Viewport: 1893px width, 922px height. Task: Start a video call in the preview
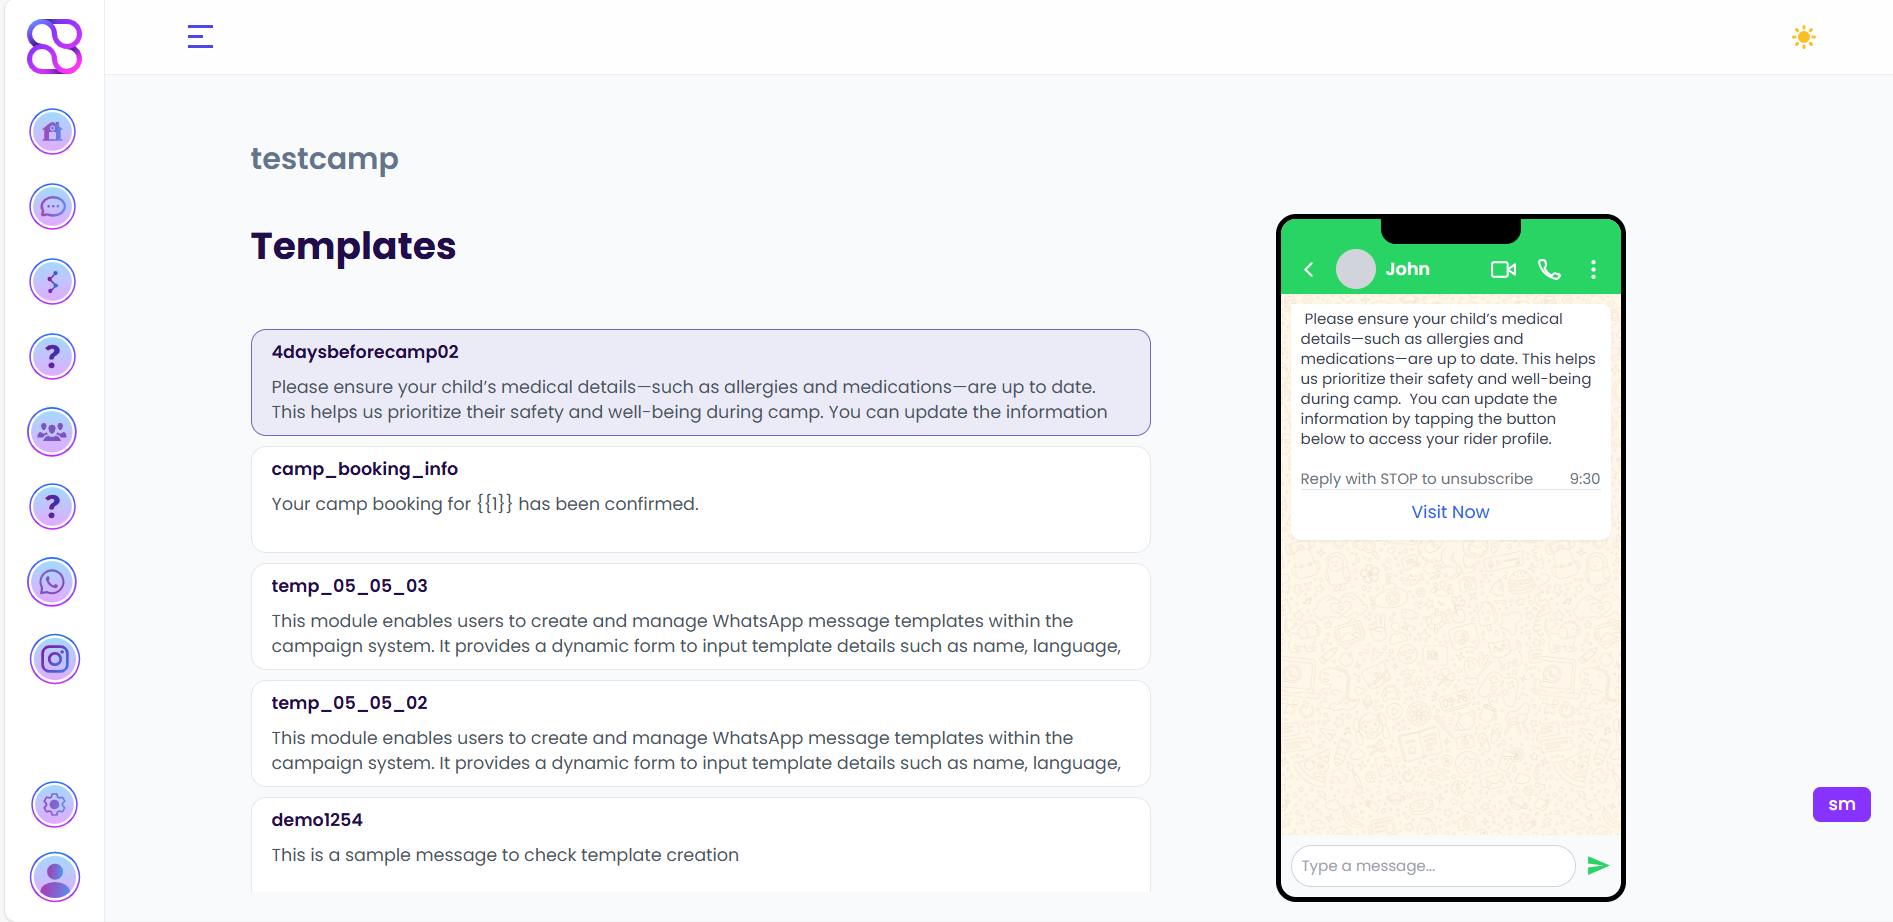1502,269
